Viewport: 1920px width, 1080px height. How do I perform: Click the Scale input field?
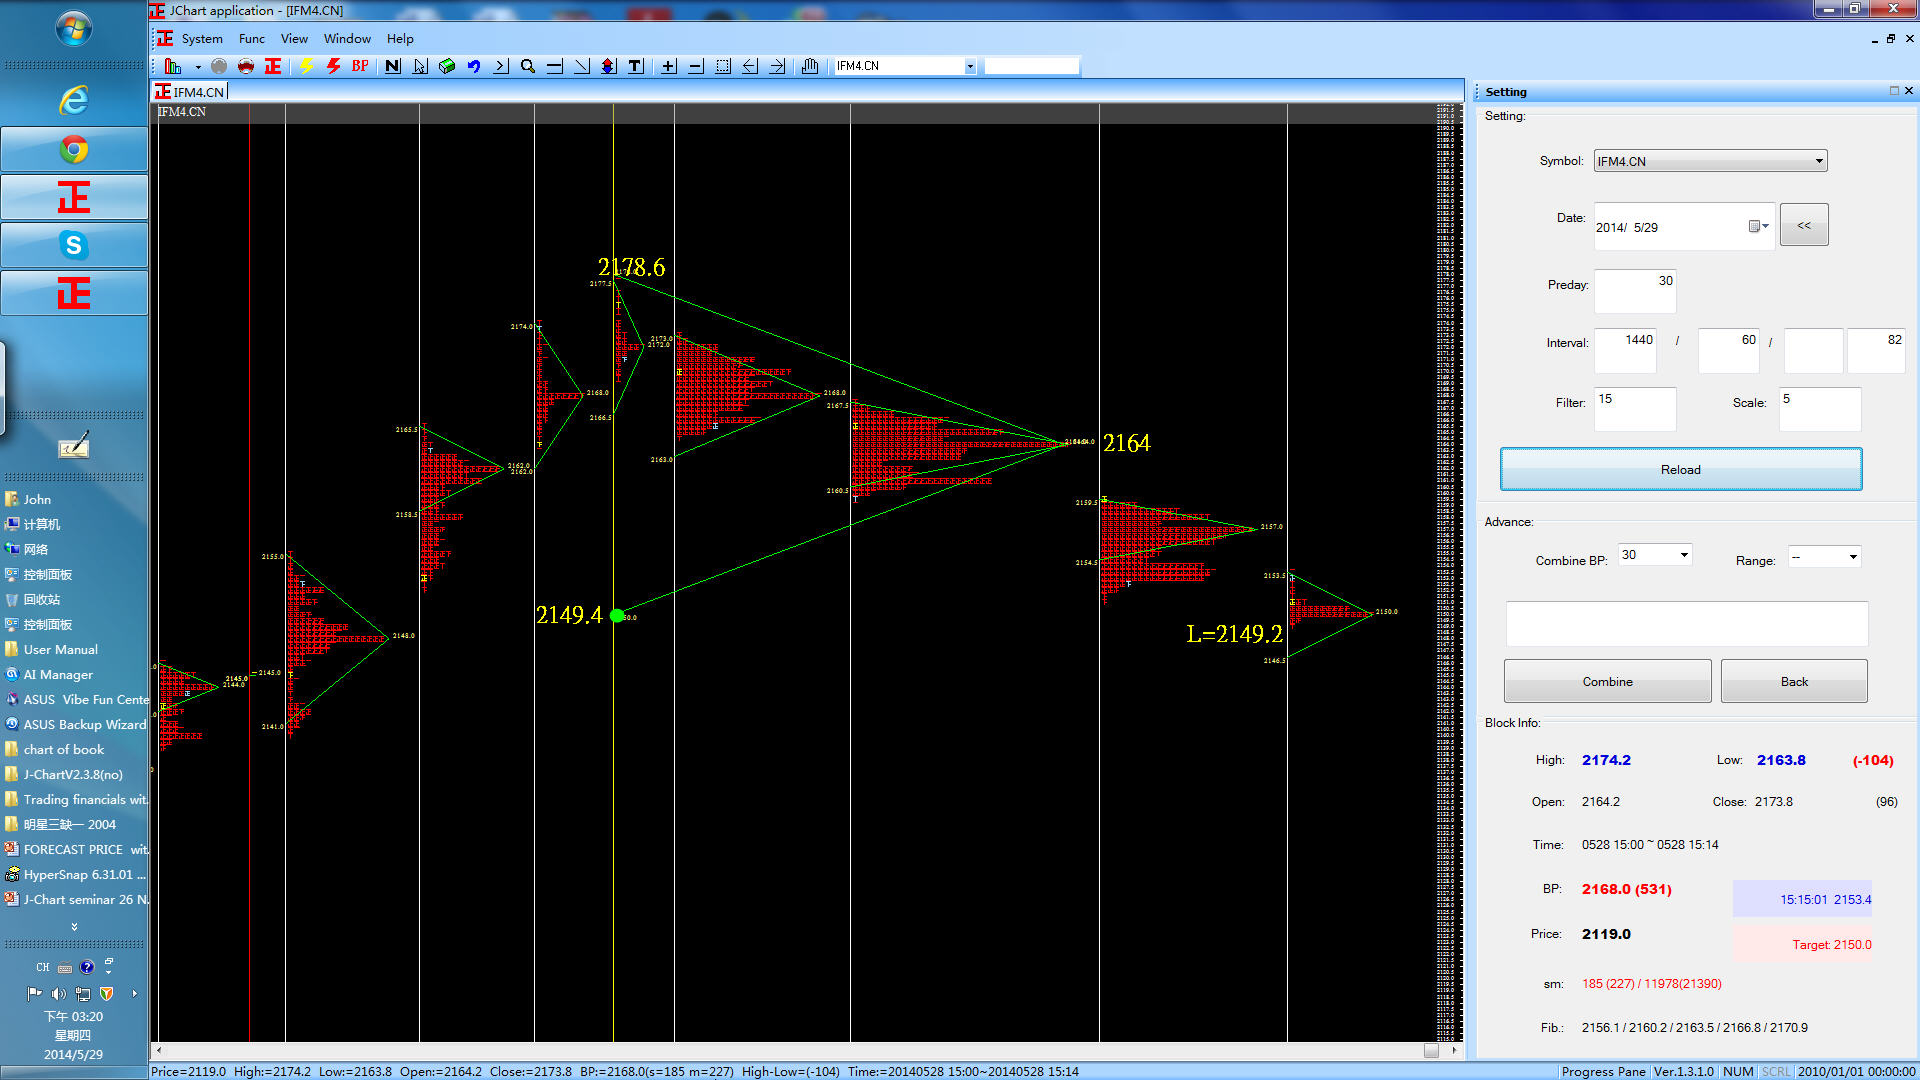point(1820,409)
